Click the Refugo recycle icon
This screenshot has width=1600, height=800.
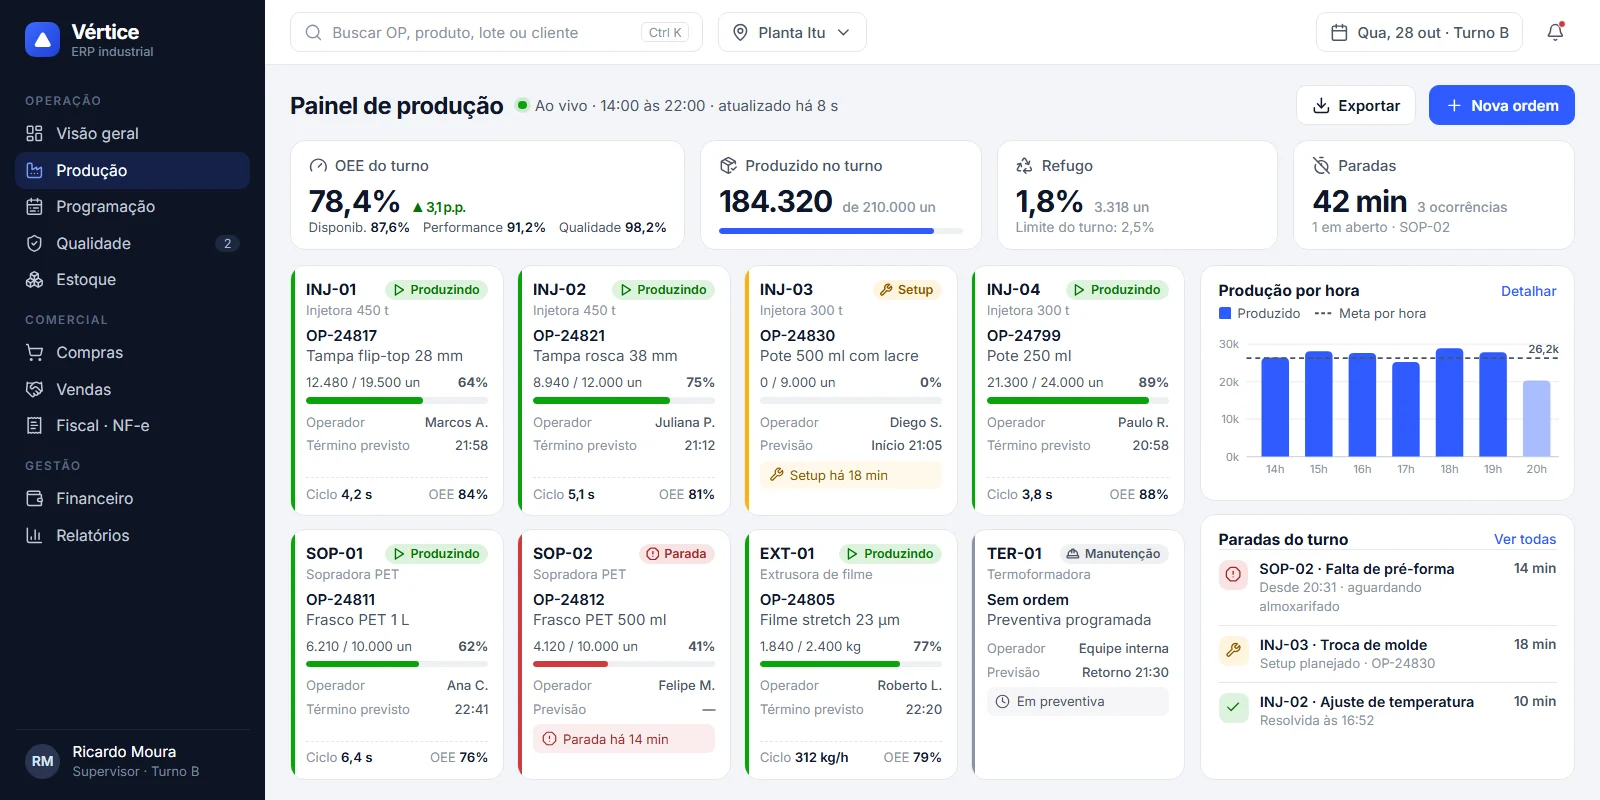coord(1024,166)
